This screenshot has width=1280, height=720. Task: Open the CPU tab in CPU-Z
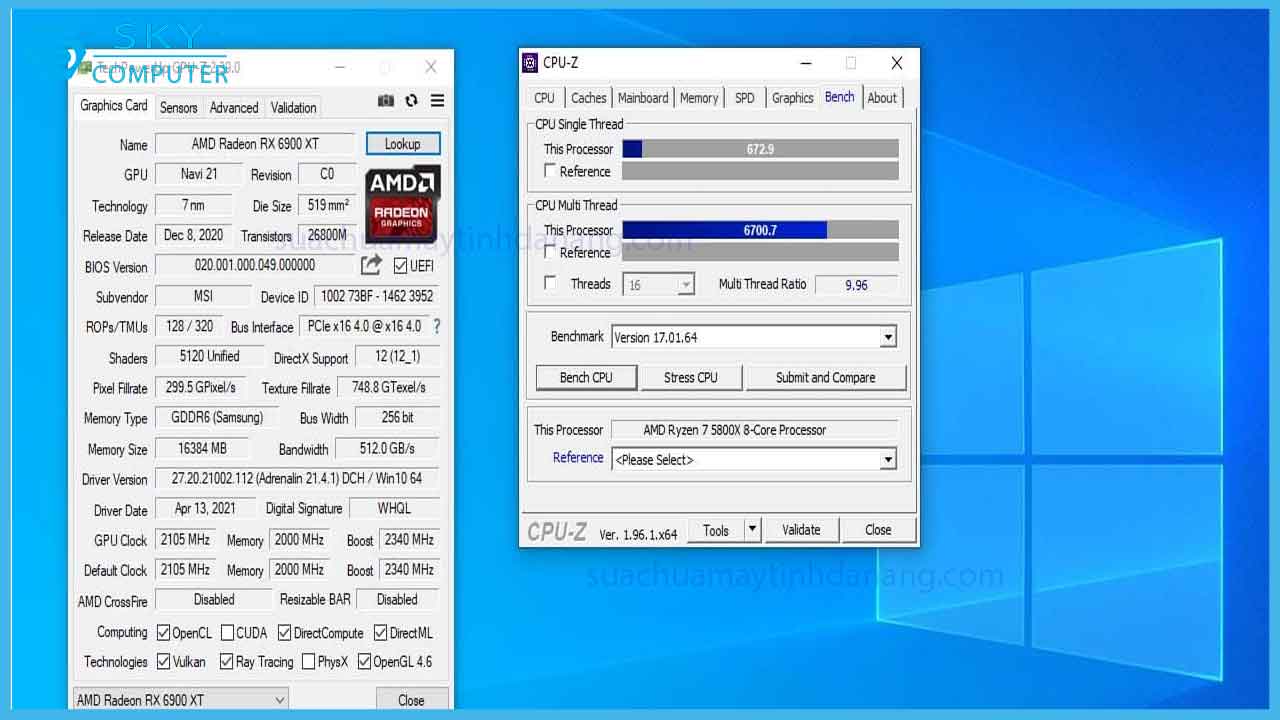click(544, 98)
